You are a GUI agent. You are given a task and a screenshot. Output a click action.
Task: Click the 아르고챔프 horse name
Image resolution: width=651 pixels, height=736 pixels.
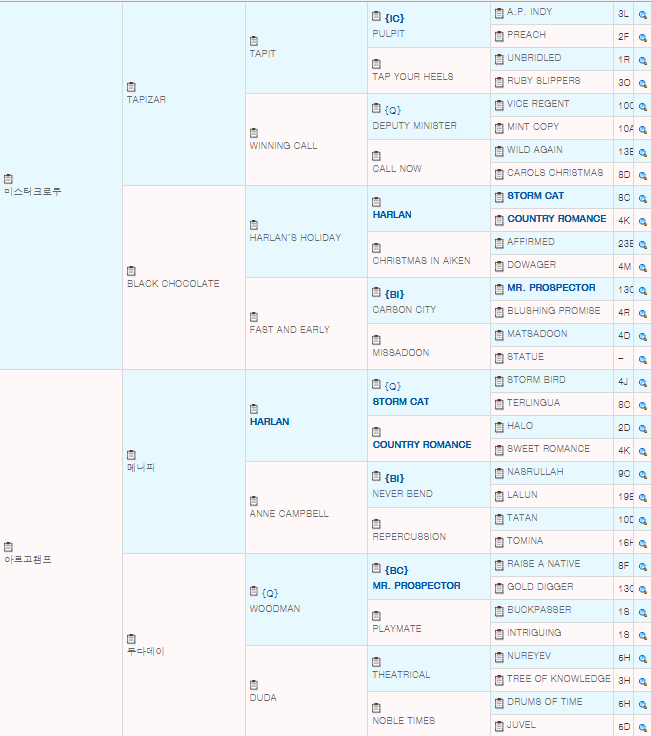pos(28,560)
